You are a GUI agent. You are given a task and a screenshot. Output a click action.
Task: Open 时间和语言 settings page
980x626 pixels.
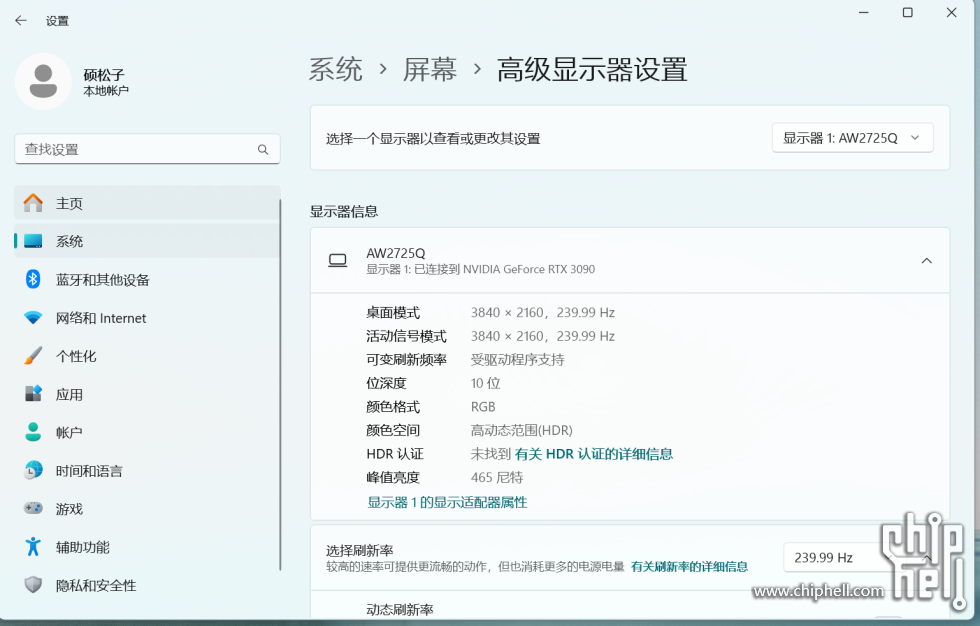(147, 470)
